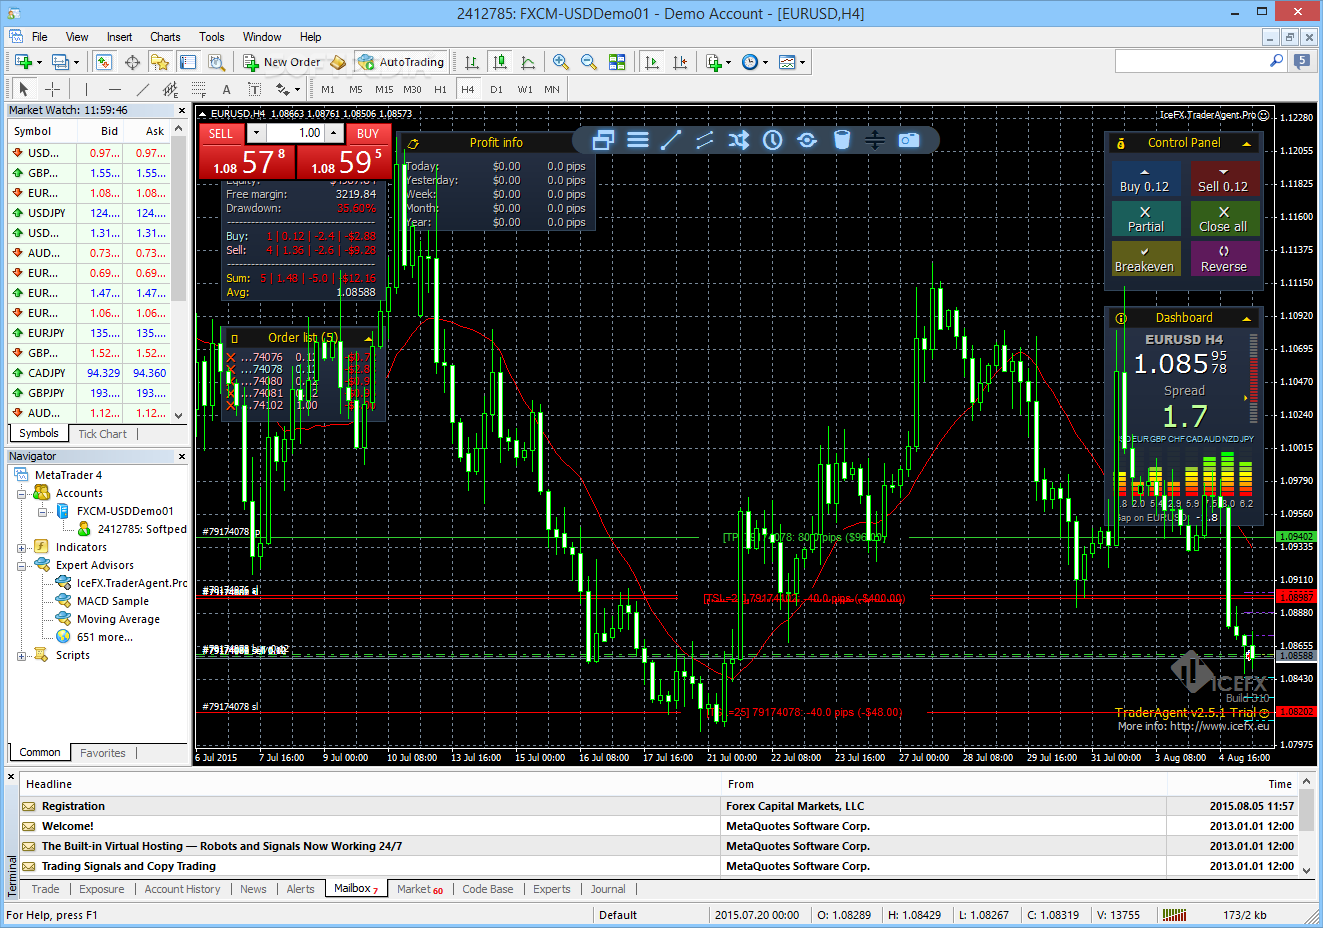Screen dimensions: 1323x928
Task: Open the Strategy Tester magnifier icon
Action: coord(216,62)
